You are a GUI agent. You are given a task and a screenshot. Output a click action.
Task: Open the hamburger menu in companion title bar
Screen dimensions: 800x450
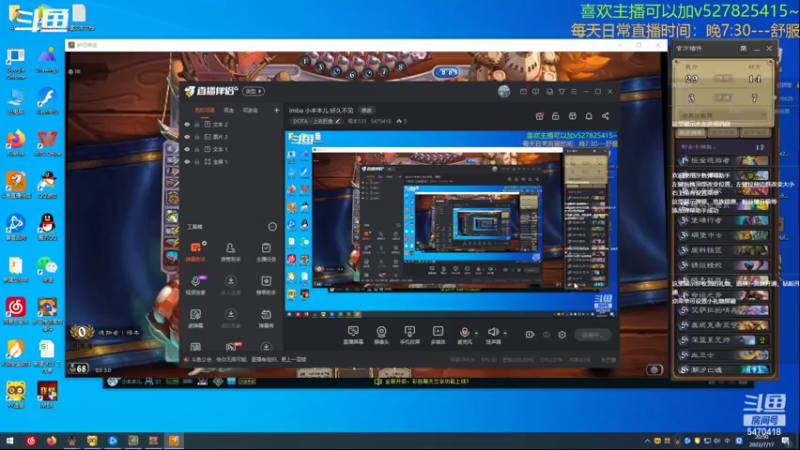pyautogui.click(x=574, y=92)
